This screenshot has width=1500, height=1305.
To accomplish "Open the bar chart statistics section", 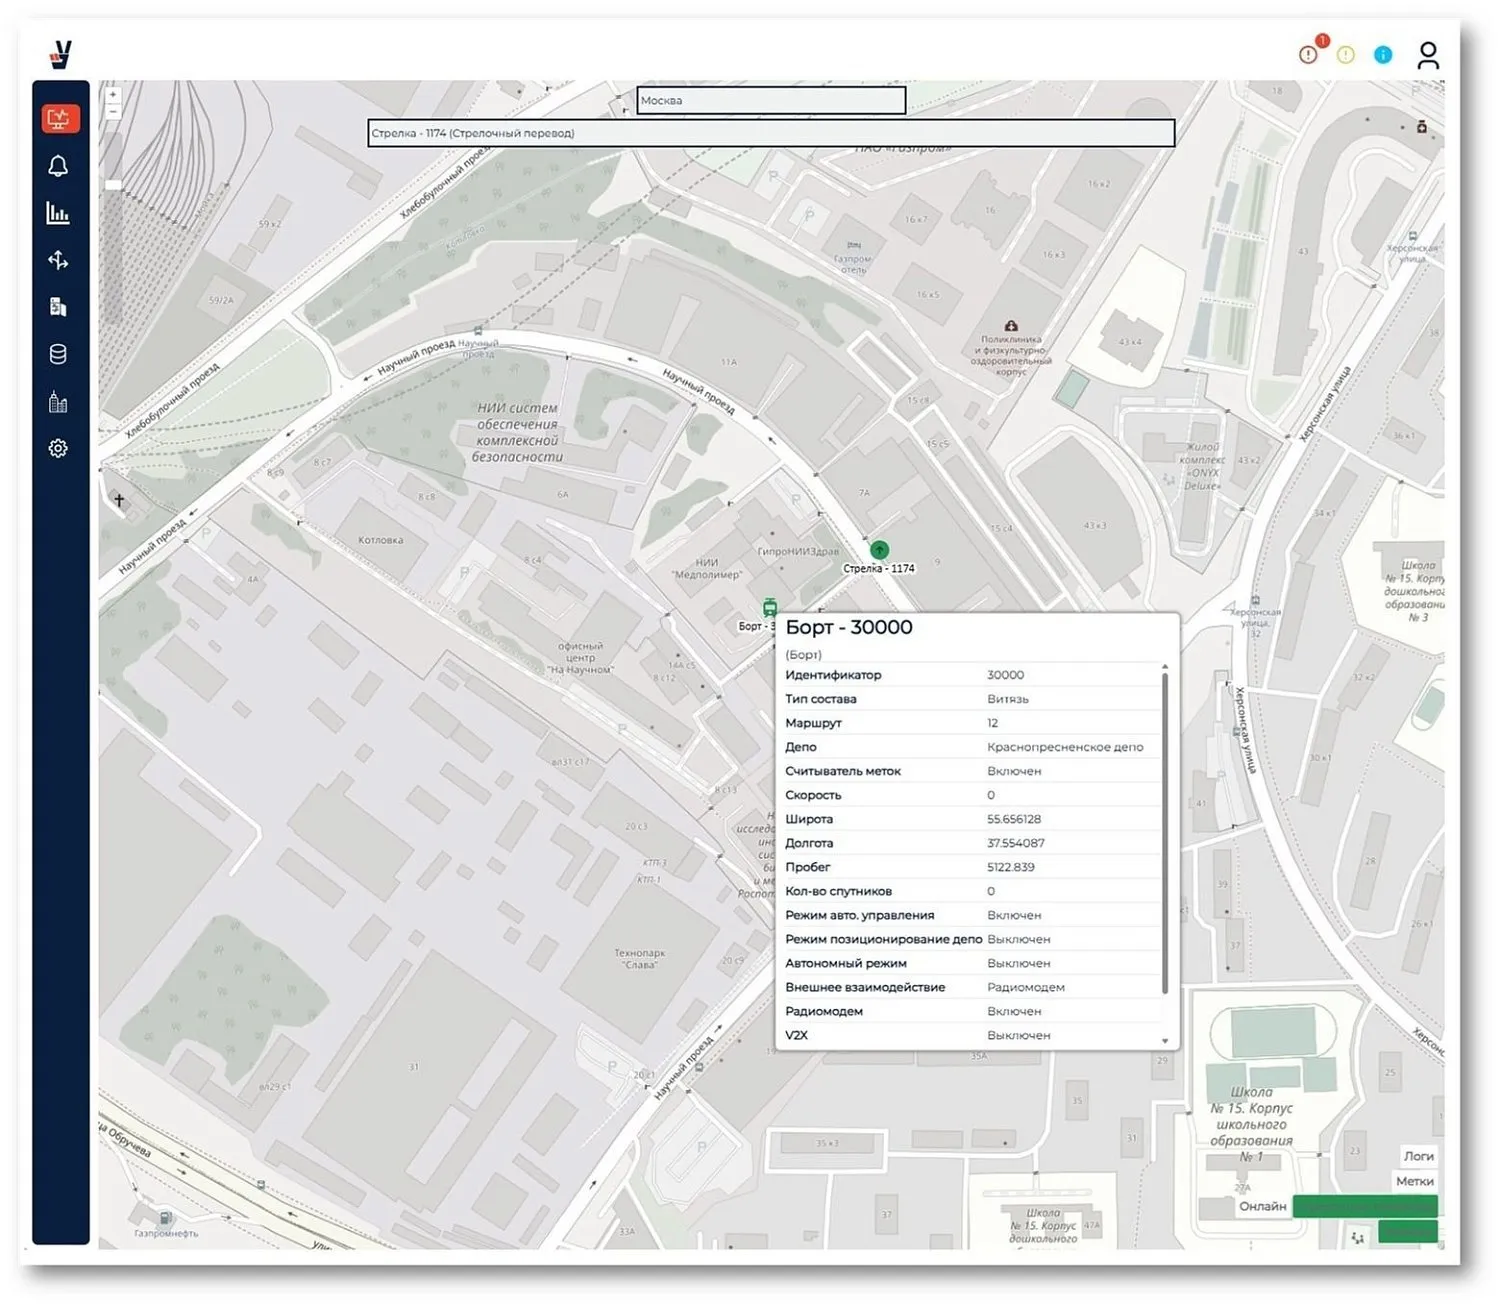I will [x=58, y=213].
